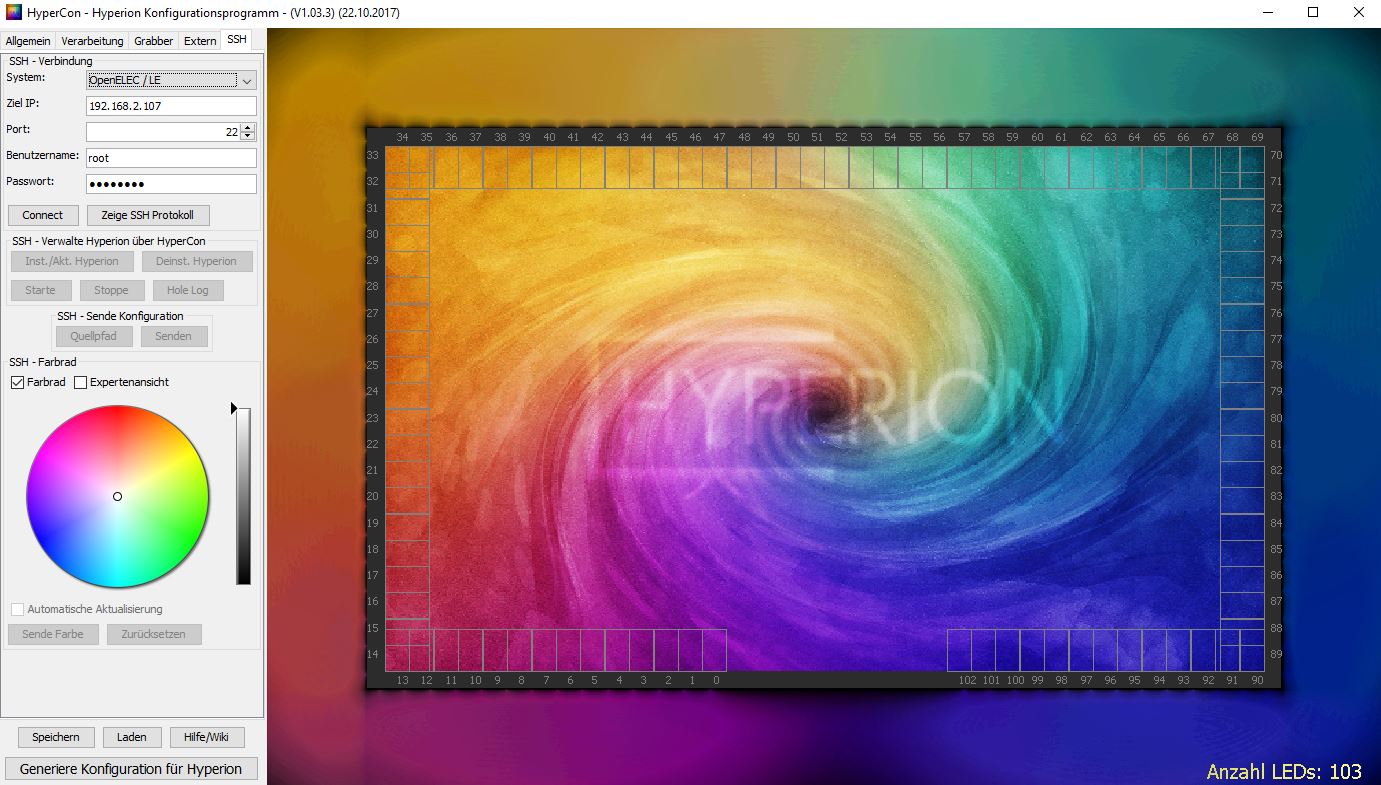Image resolution: width=1381 pixels, height=785 pixels.
Task: Select the Grabber tab
Action: (x=153, y=41)
